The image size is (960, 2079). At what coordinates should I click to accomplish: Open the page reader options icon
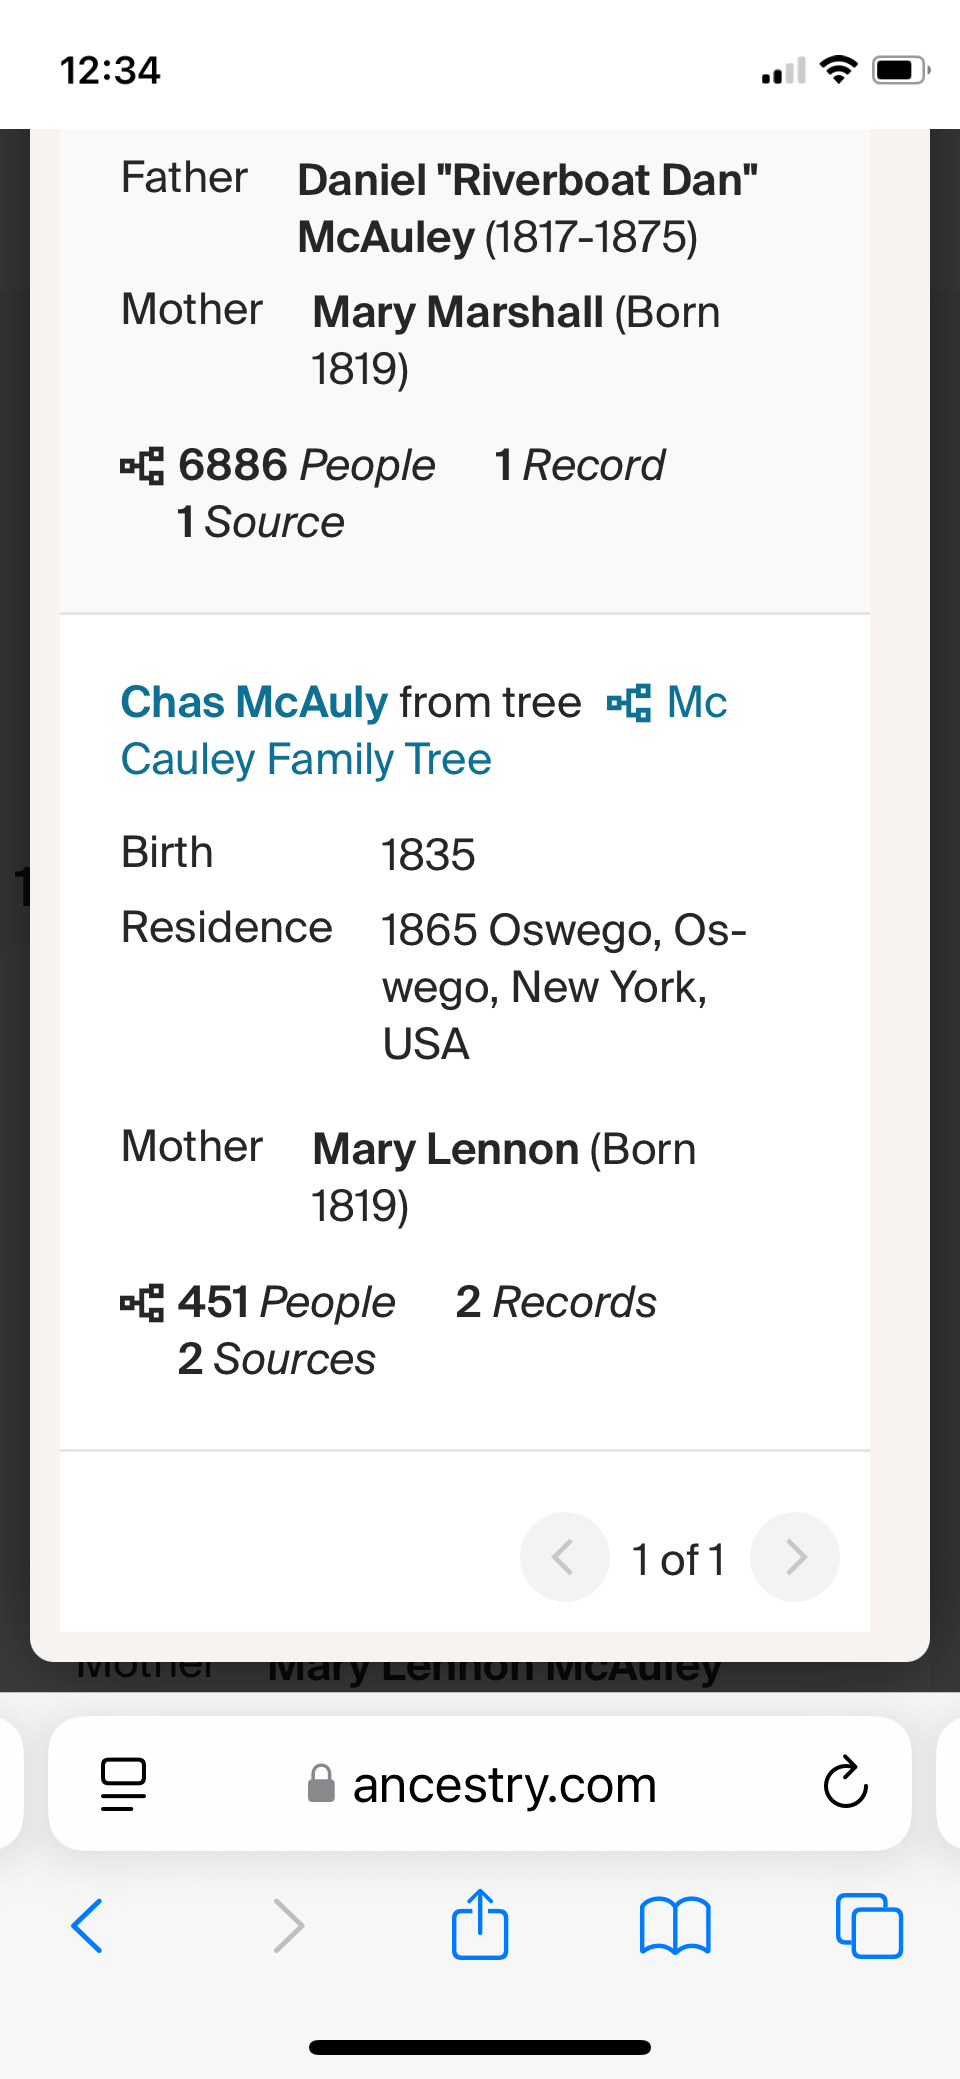coord(124,1784)
